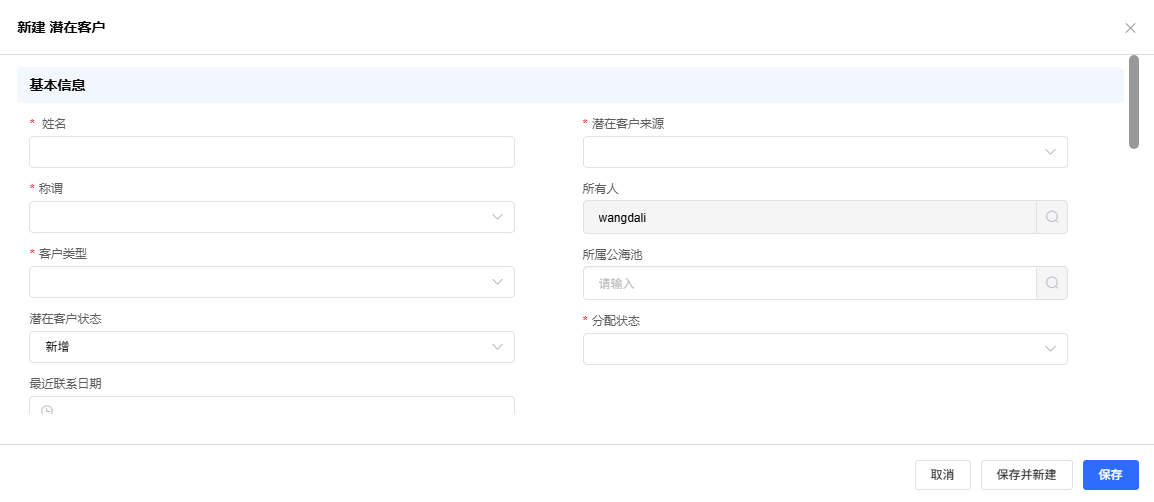
Task: Click the 保存并新建 button
Action: tap(1026, 475)
